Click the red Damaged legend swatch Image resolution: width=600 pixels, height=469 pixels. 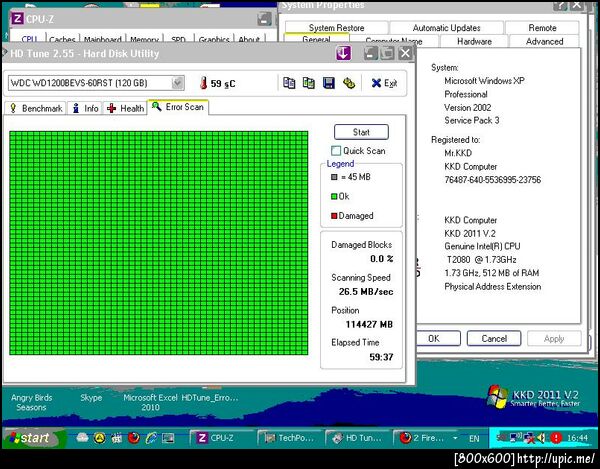coord(334,216)
